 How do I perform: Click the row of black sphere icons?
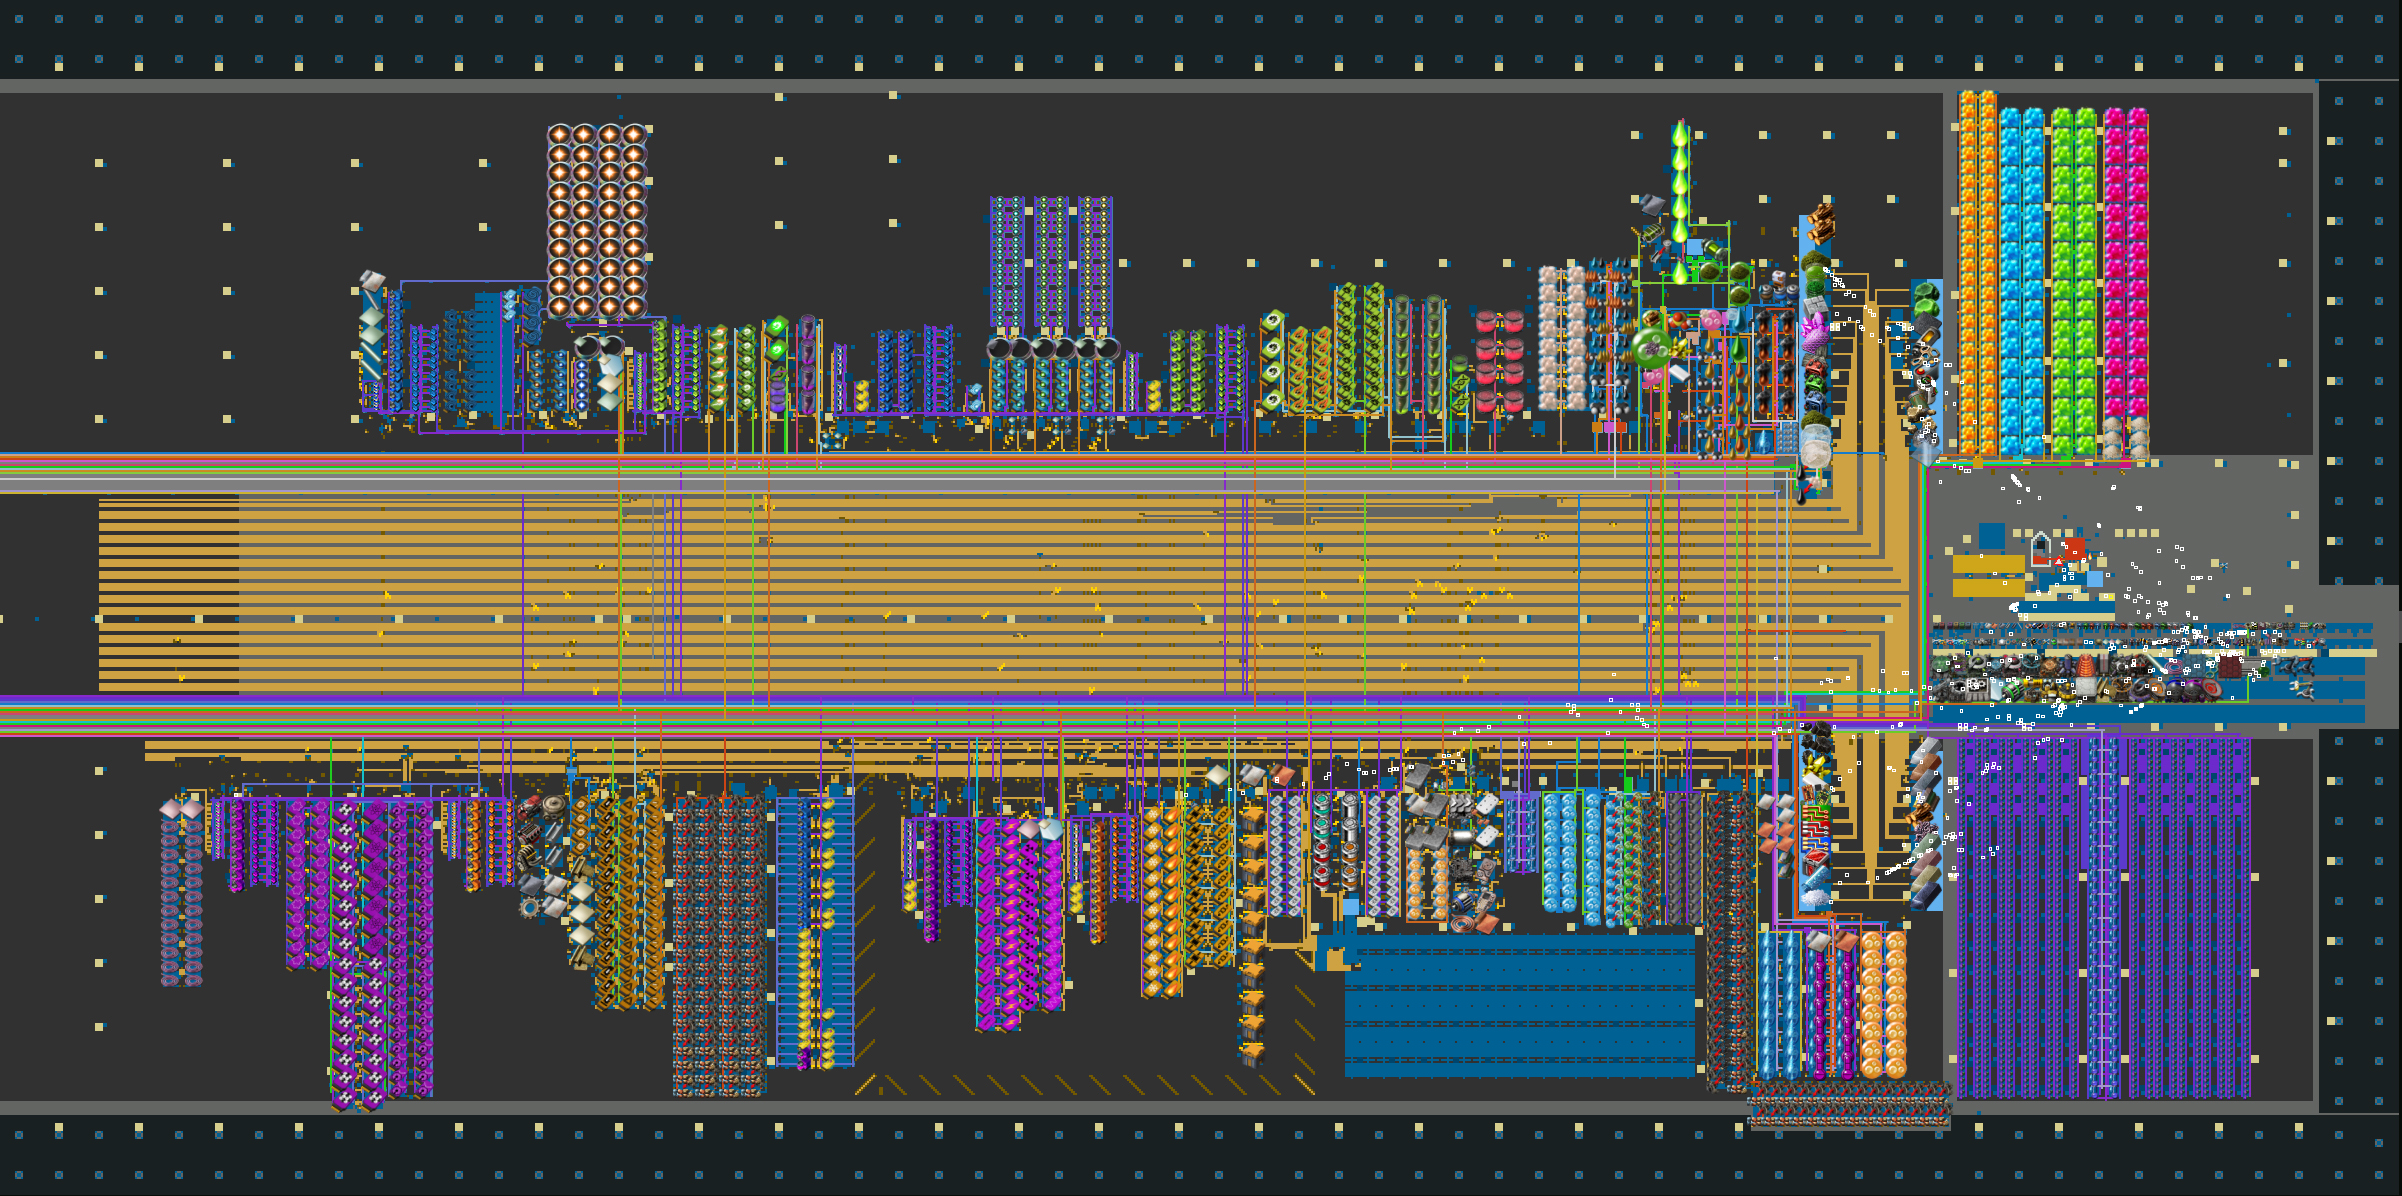(x=1053, y=348)
